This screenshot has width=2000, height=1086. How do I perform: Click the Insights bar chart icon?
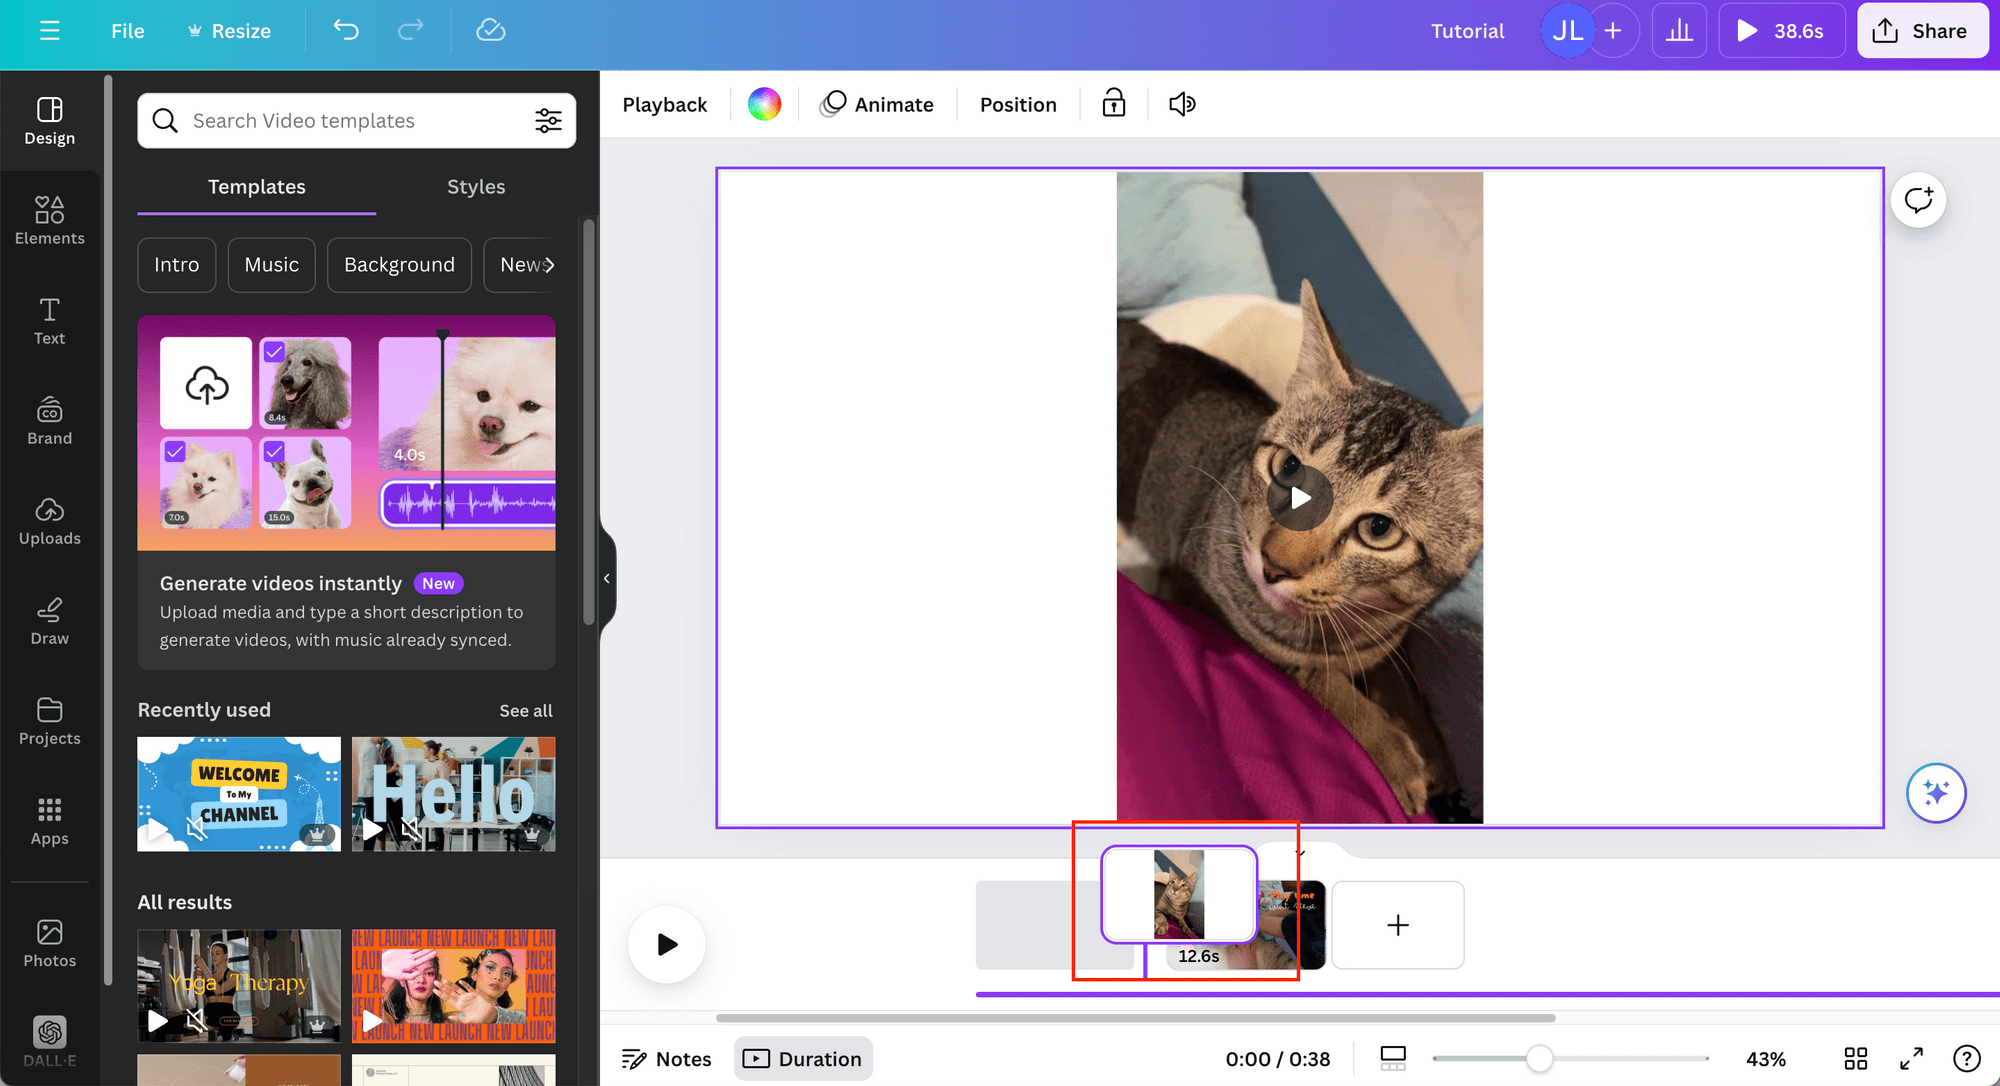(x=1679, y=31)
